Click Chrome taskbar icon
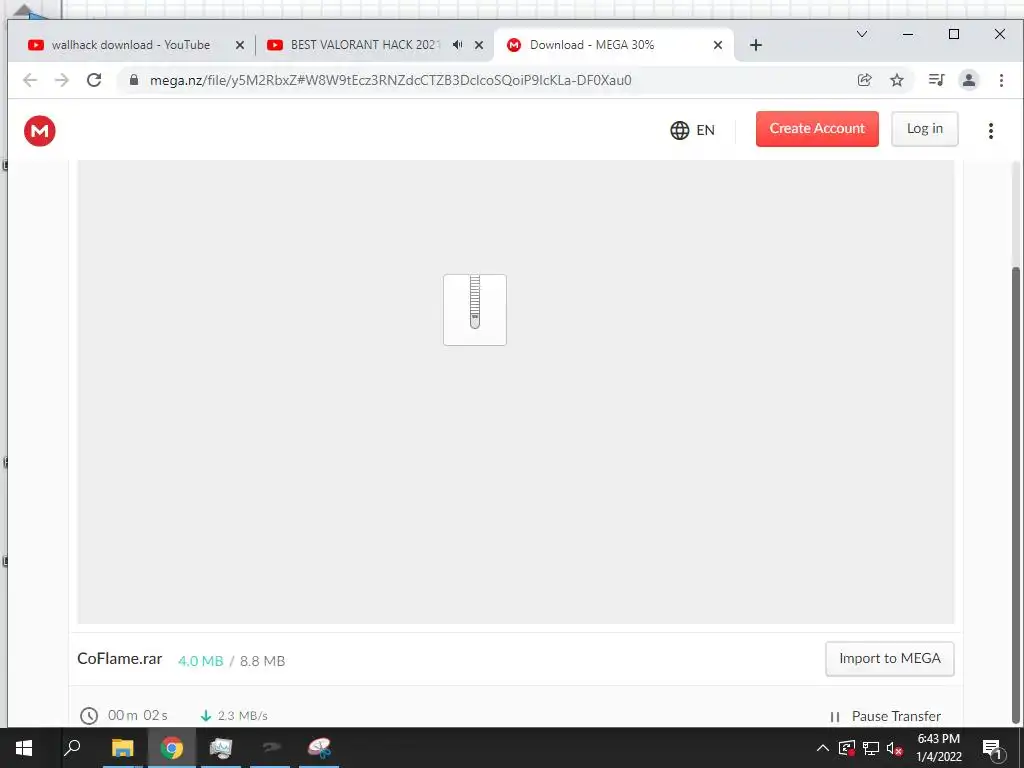Image resolution: width=1024 pixels, height=768 pixels. tap(172, 748)
